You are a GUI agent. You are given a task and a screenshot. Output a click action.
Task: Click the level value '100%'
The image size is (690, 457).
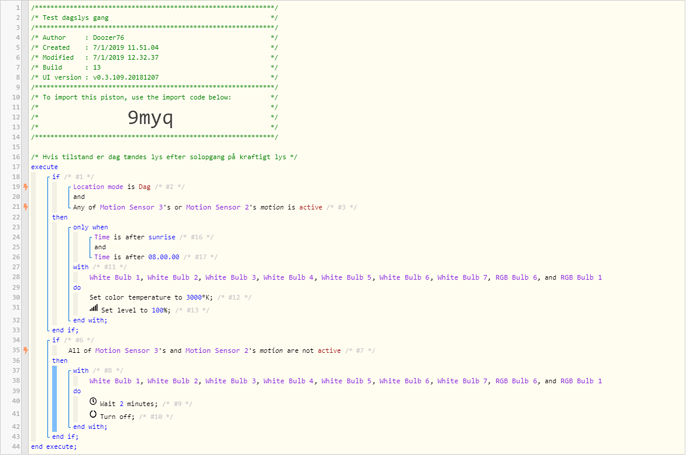click(159, 310)
